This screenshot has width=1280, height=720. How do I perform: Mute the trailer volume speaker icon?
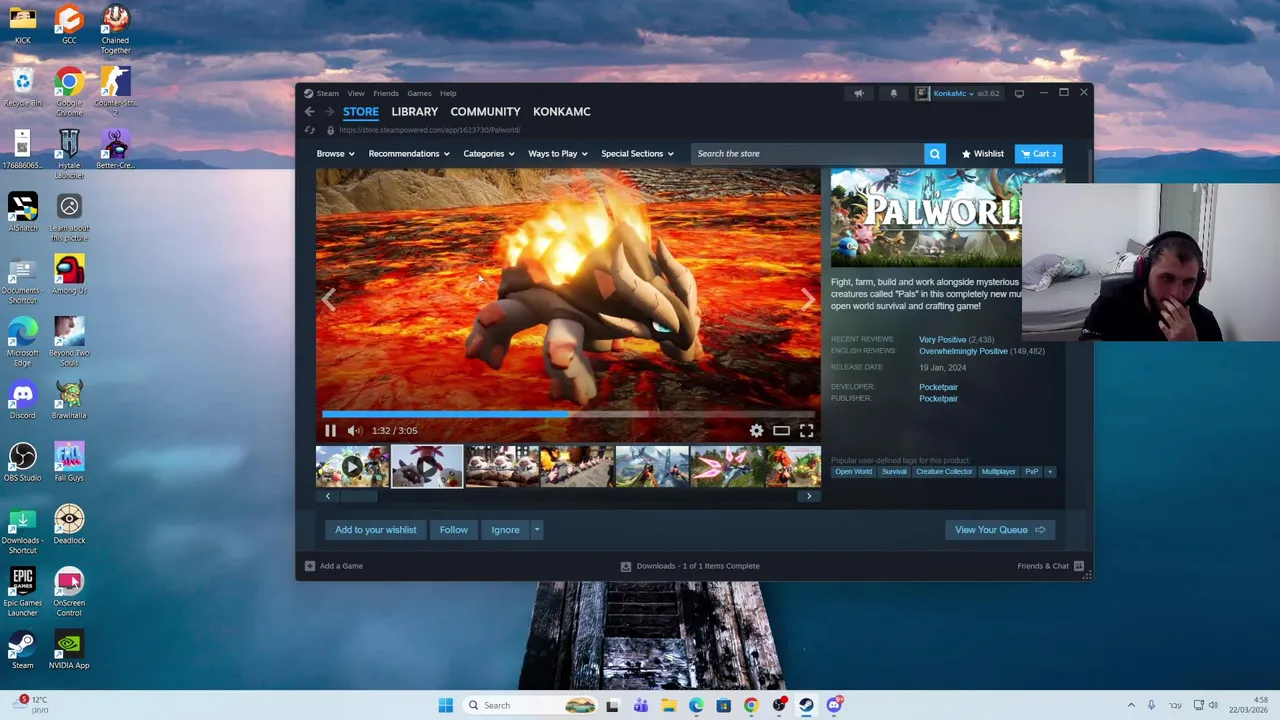(354, 431)
